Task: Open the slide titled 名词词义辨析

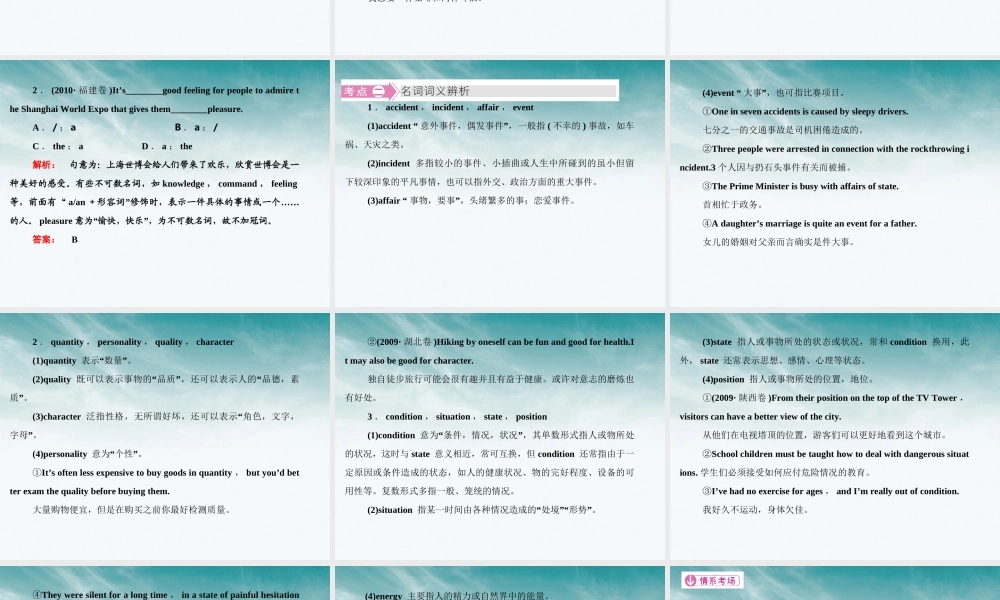Action: [499, 184]
